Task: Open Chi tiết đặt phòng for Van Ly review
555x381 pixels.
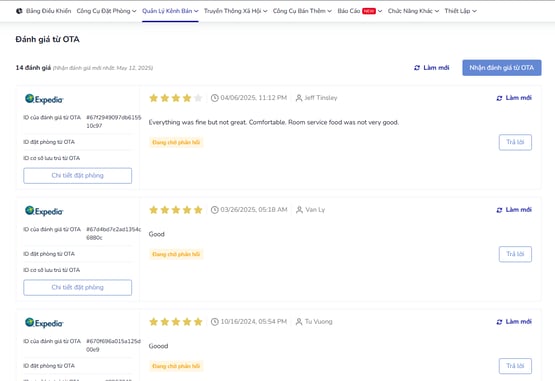Action: click(x=78, y=288)
